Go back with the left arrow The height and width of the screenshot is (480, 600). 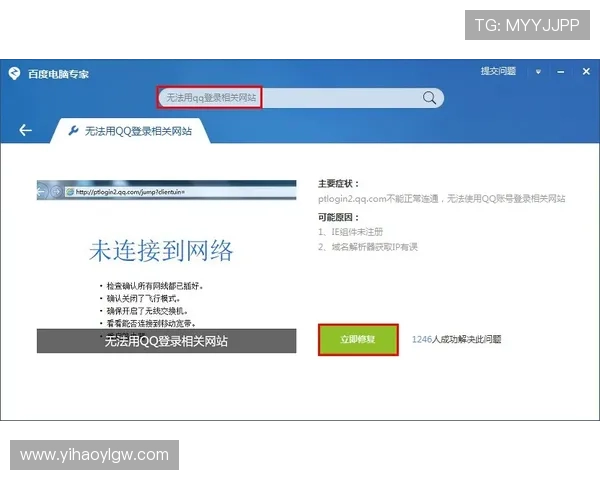pyautogui.click(x=25, y=130)
